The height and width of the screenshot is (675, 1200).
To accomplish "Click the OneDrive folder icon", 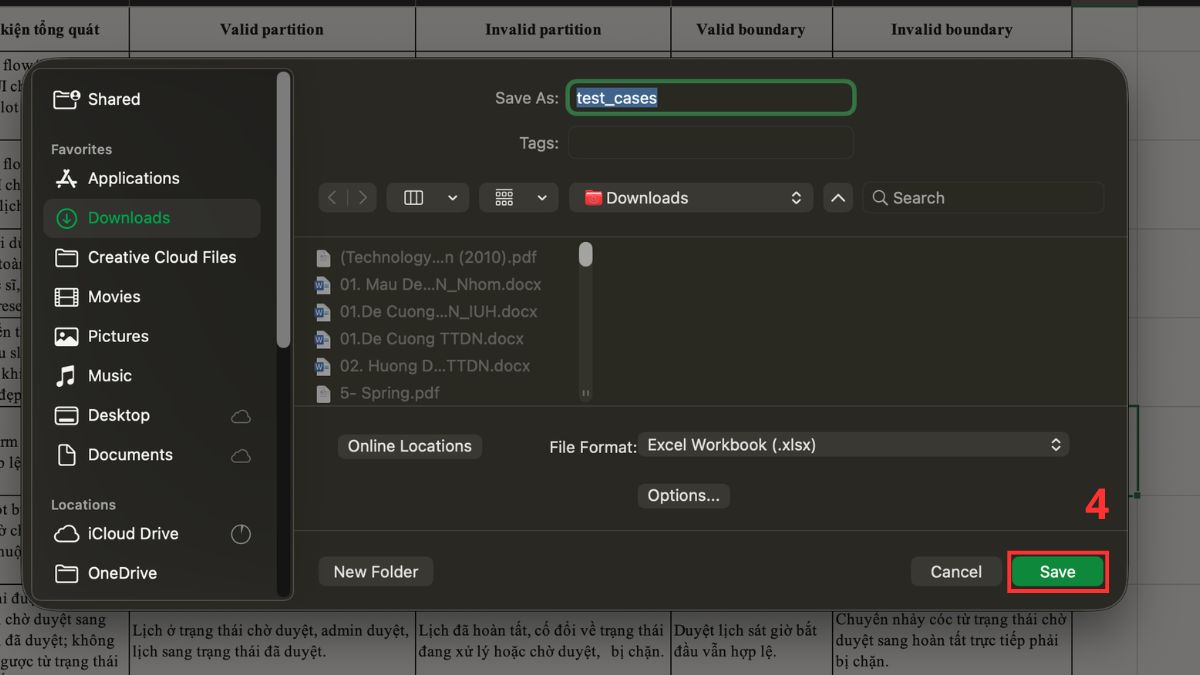I will click(x=67, y=573).
